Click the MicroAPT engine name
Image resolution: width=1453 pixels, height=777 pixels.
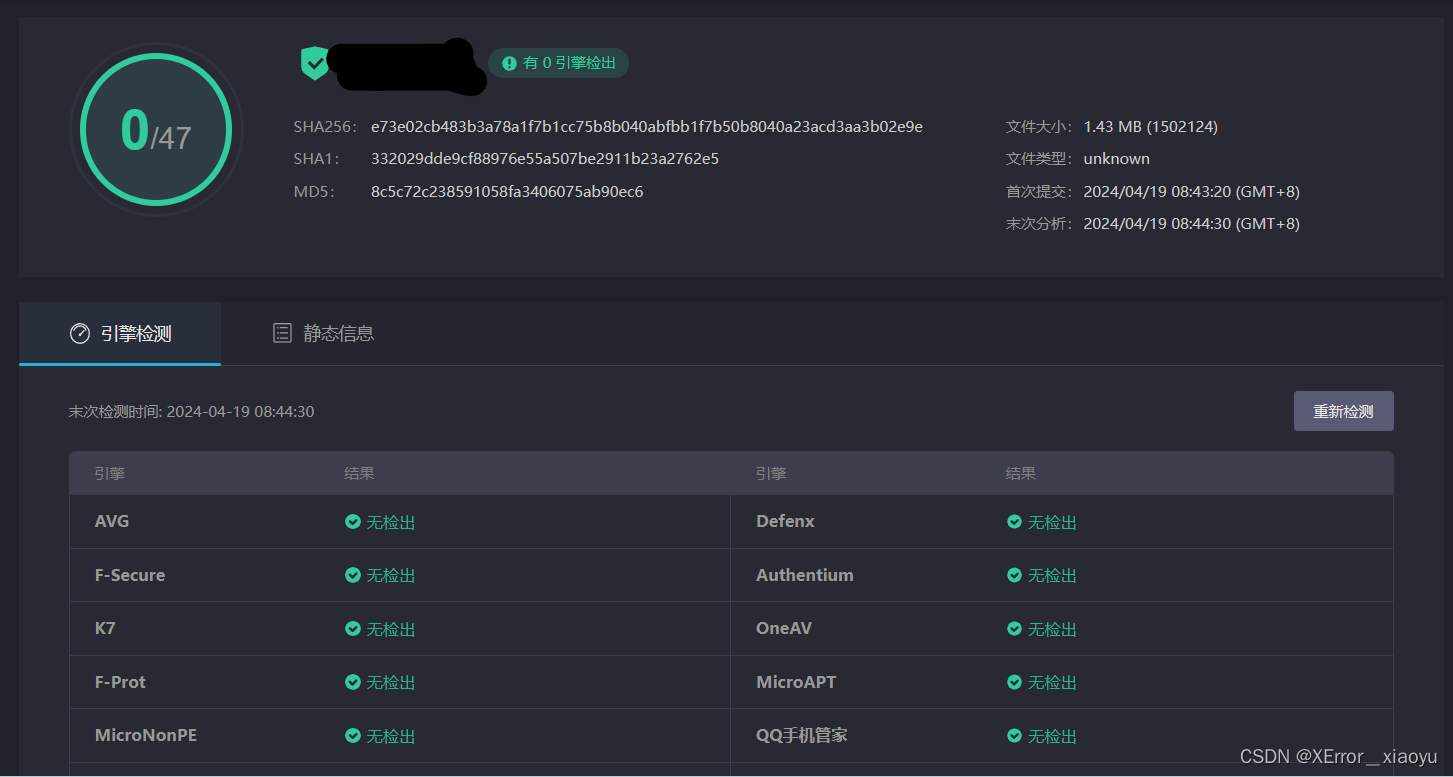tap(796, 682)
